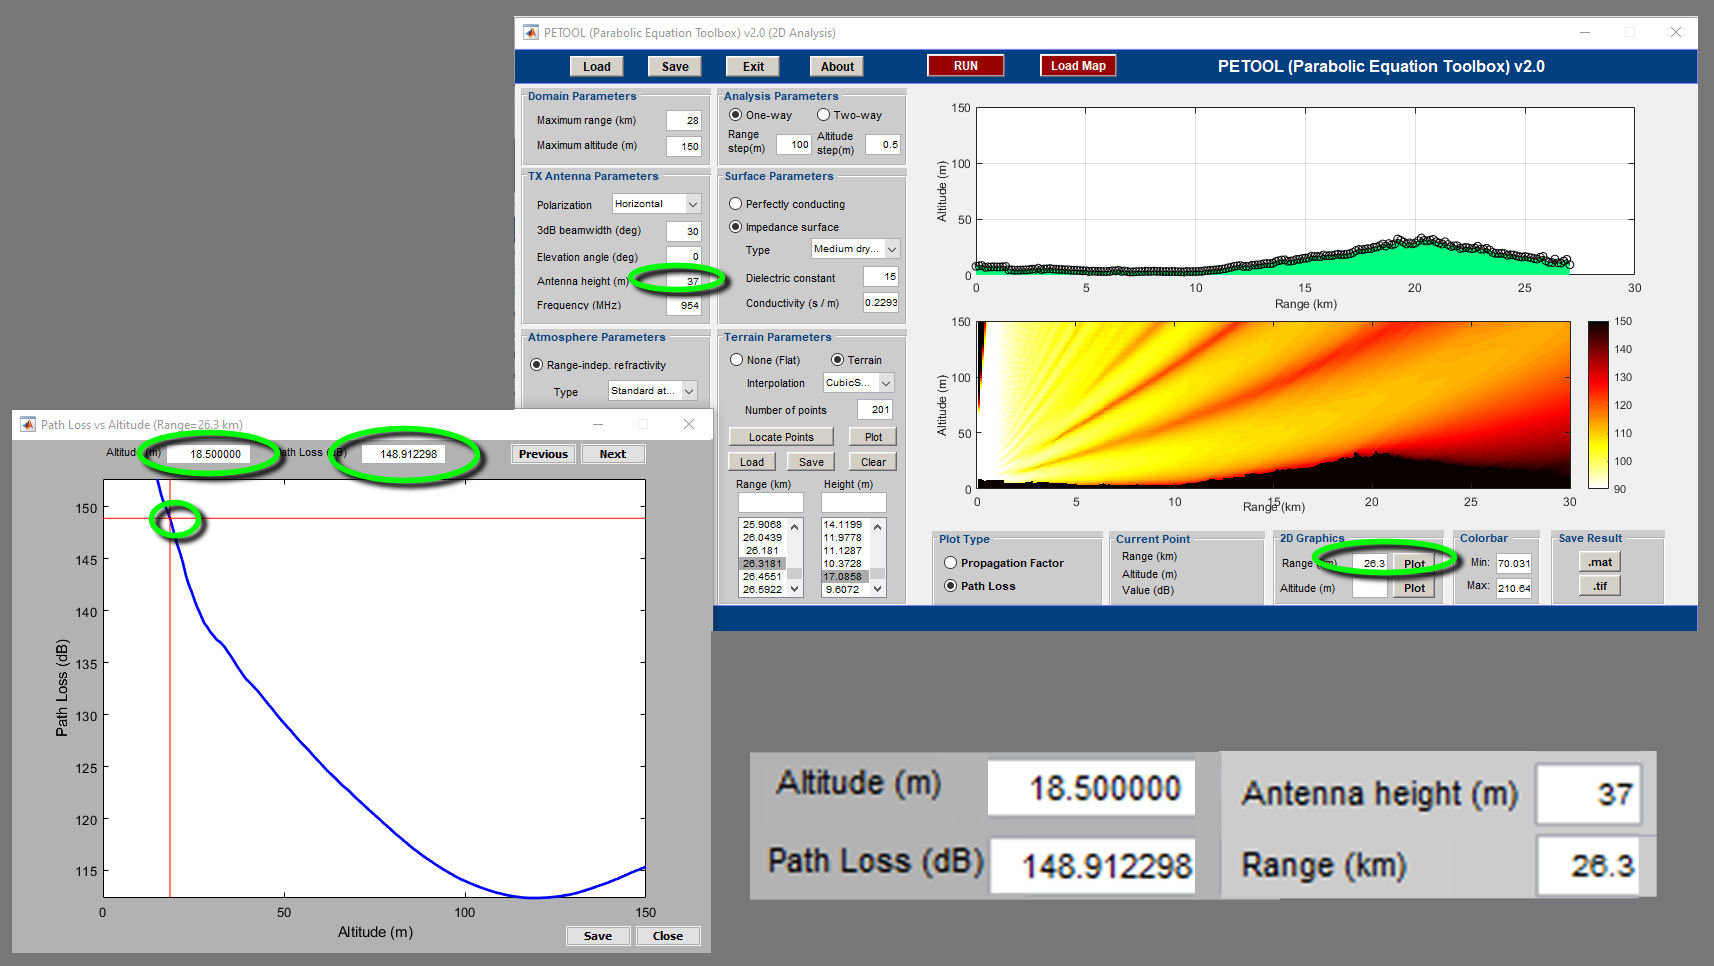Click the Dielectric constant field
The width and height of the screenshot is (1714, 966).
[881, 277]
